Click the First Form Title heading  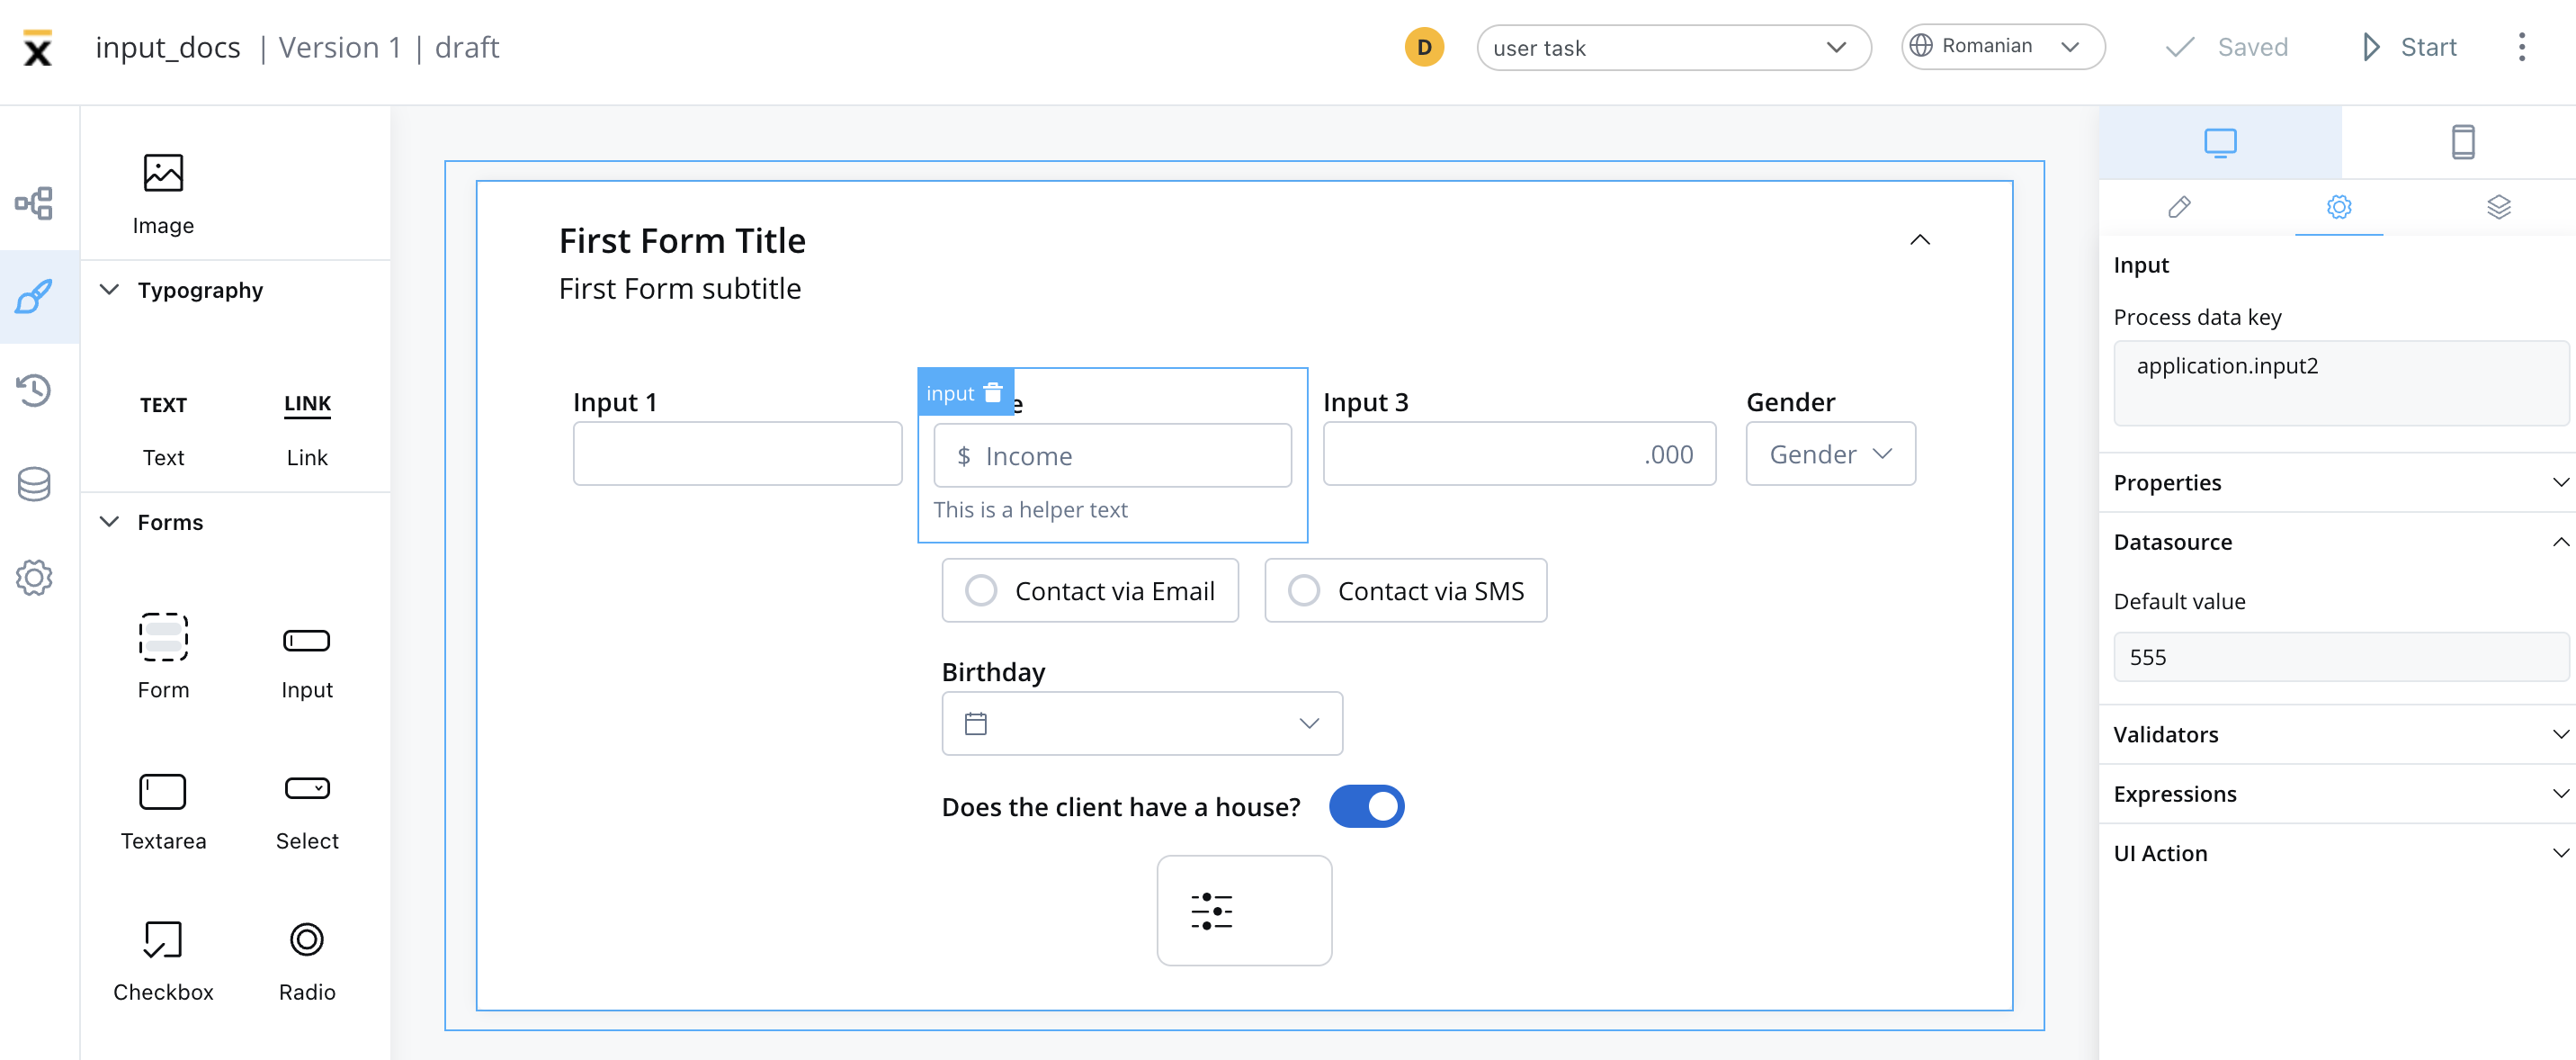point(682,241)
